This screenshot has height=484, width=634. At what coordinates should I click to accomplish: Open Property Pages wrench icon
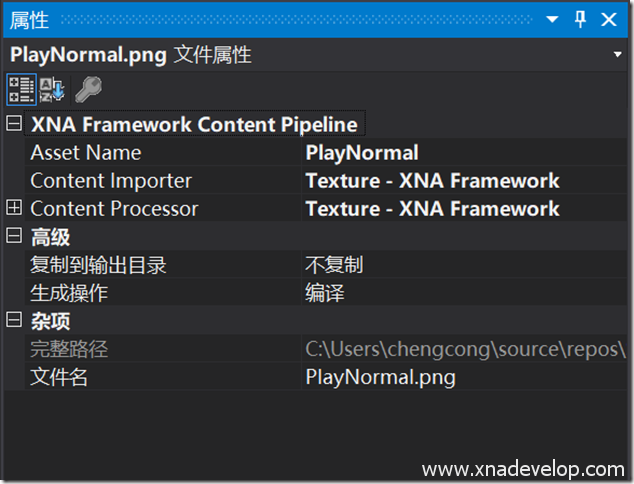(x=87, y=88)
